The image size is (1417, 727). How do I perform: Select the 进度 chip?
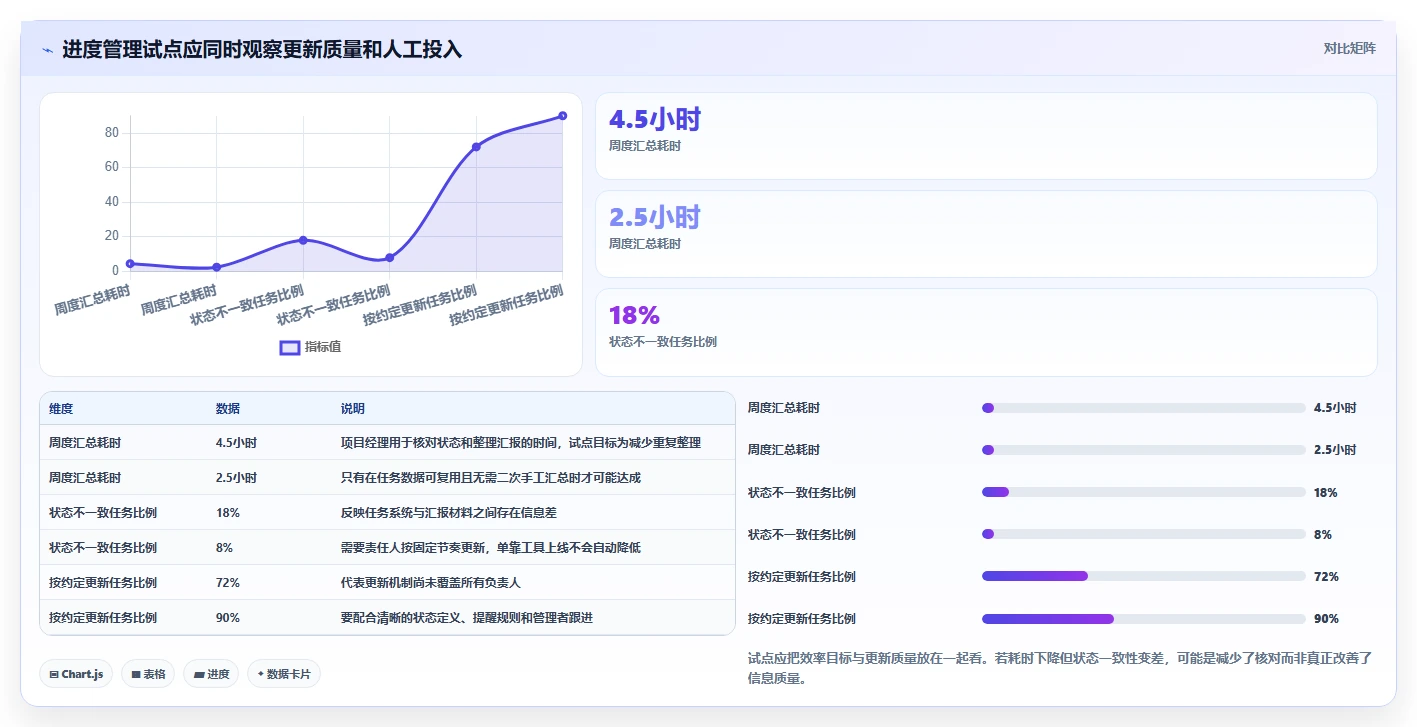(x=211, y=674)
